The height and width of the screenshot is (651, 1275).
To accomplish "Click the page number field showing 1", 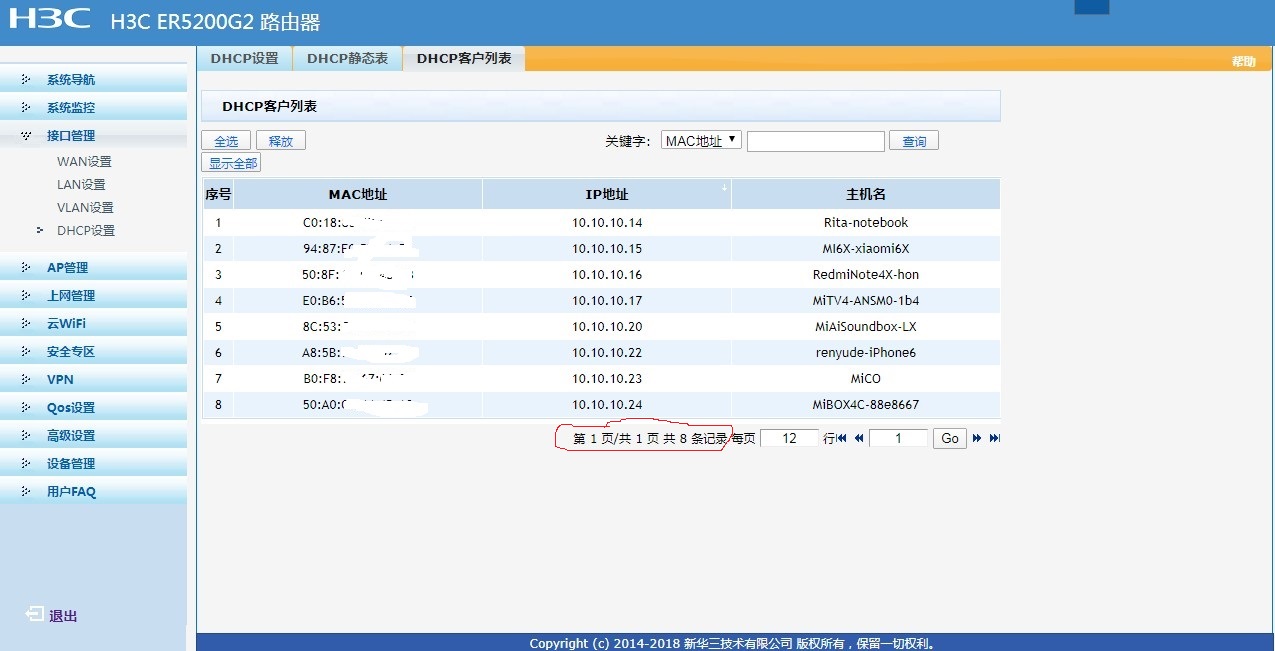I will pos(898,438).
